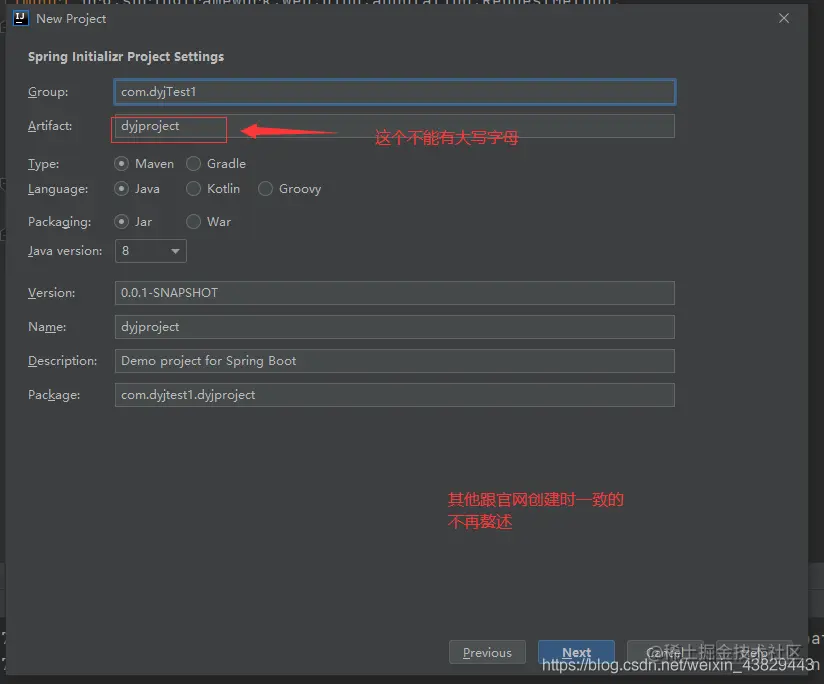
Task: Click the Artifact label
Action: [x=50, y=126]
